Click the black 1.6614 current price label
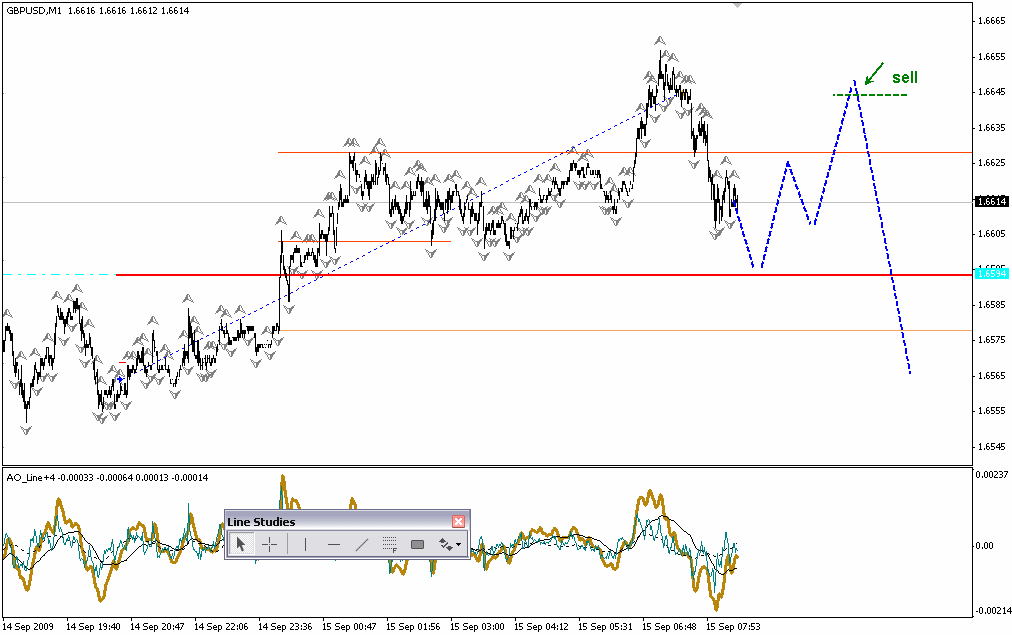Image resolution: width=1012 pixels, height=635 pixels. (x=990, y=202)
